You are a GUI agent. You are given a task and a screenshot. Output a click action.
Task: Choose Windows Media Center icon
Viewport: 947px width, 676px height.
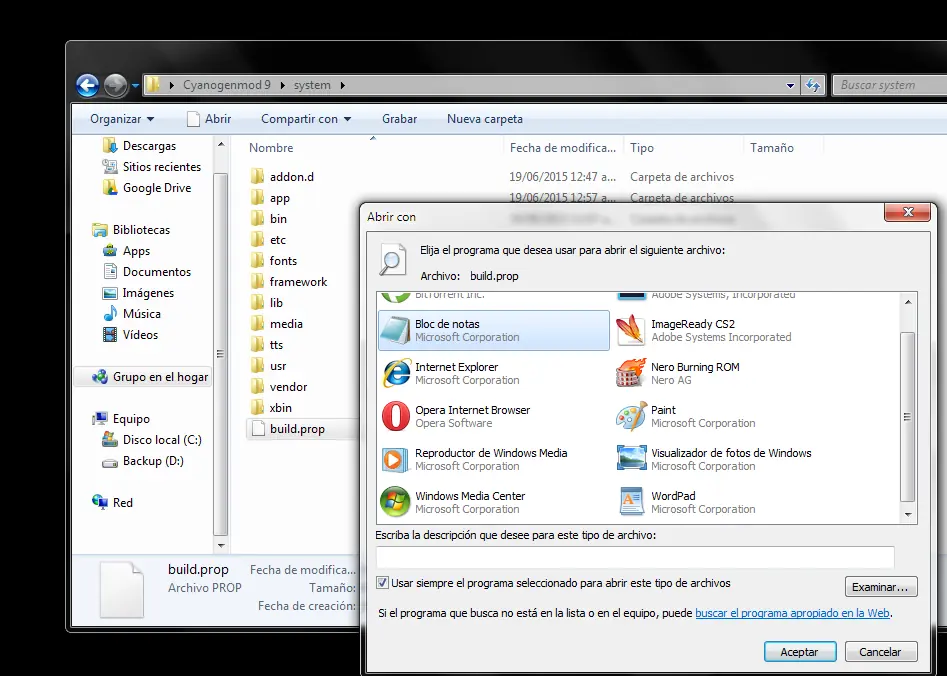(x=396, y=502)
